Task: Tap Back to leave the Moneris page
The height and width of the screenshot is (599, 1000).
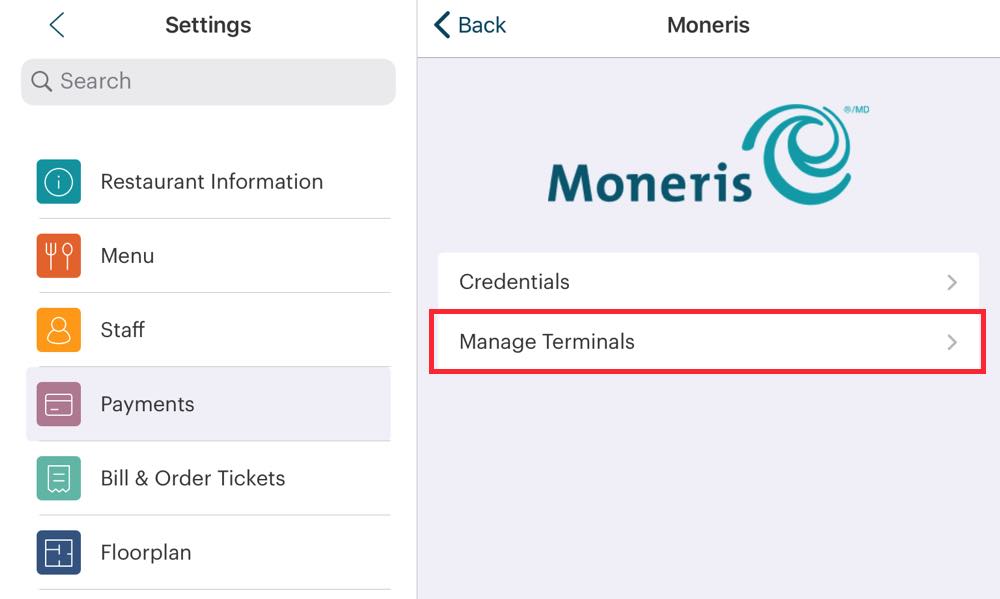Action: (x=468, y=25)
